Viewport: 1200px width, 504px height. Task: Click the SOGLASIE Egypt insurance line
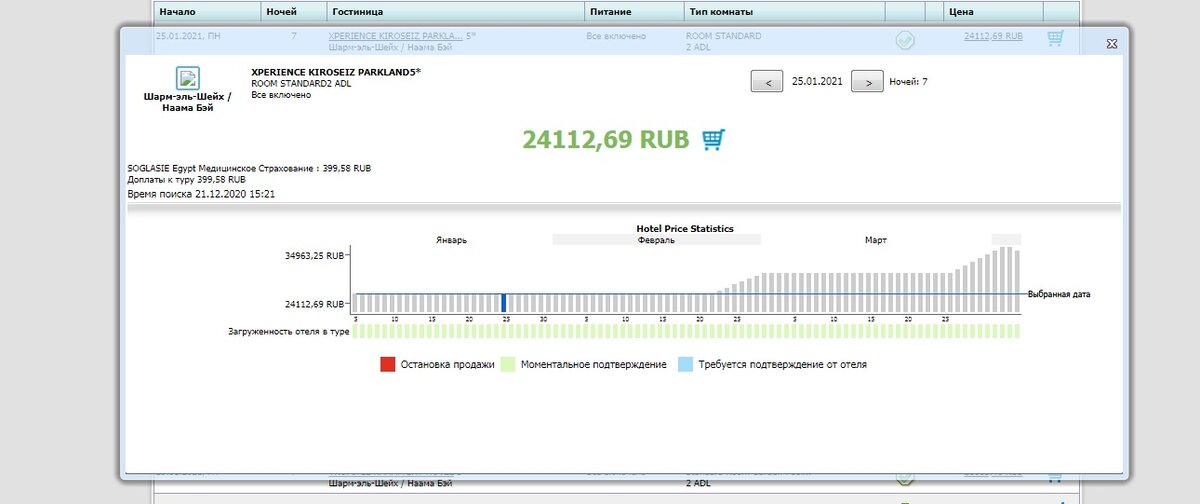tap(250, 169)
